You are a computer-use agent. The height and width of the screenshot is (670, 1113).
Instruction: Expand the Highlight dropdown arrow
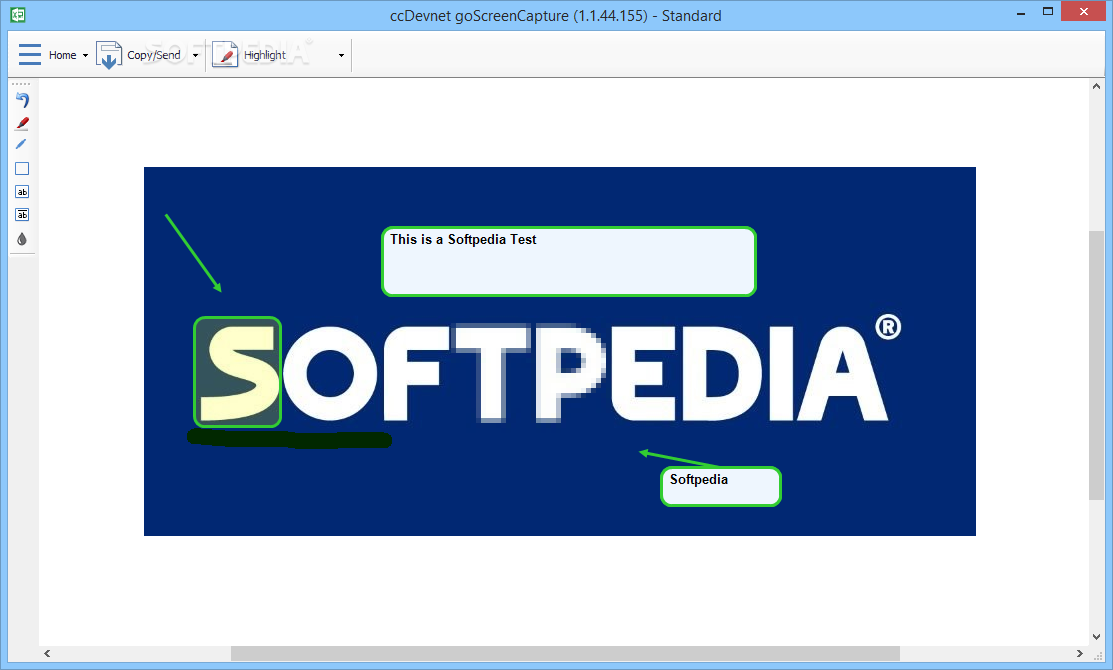pyautogui.click(x=341, y=55)
